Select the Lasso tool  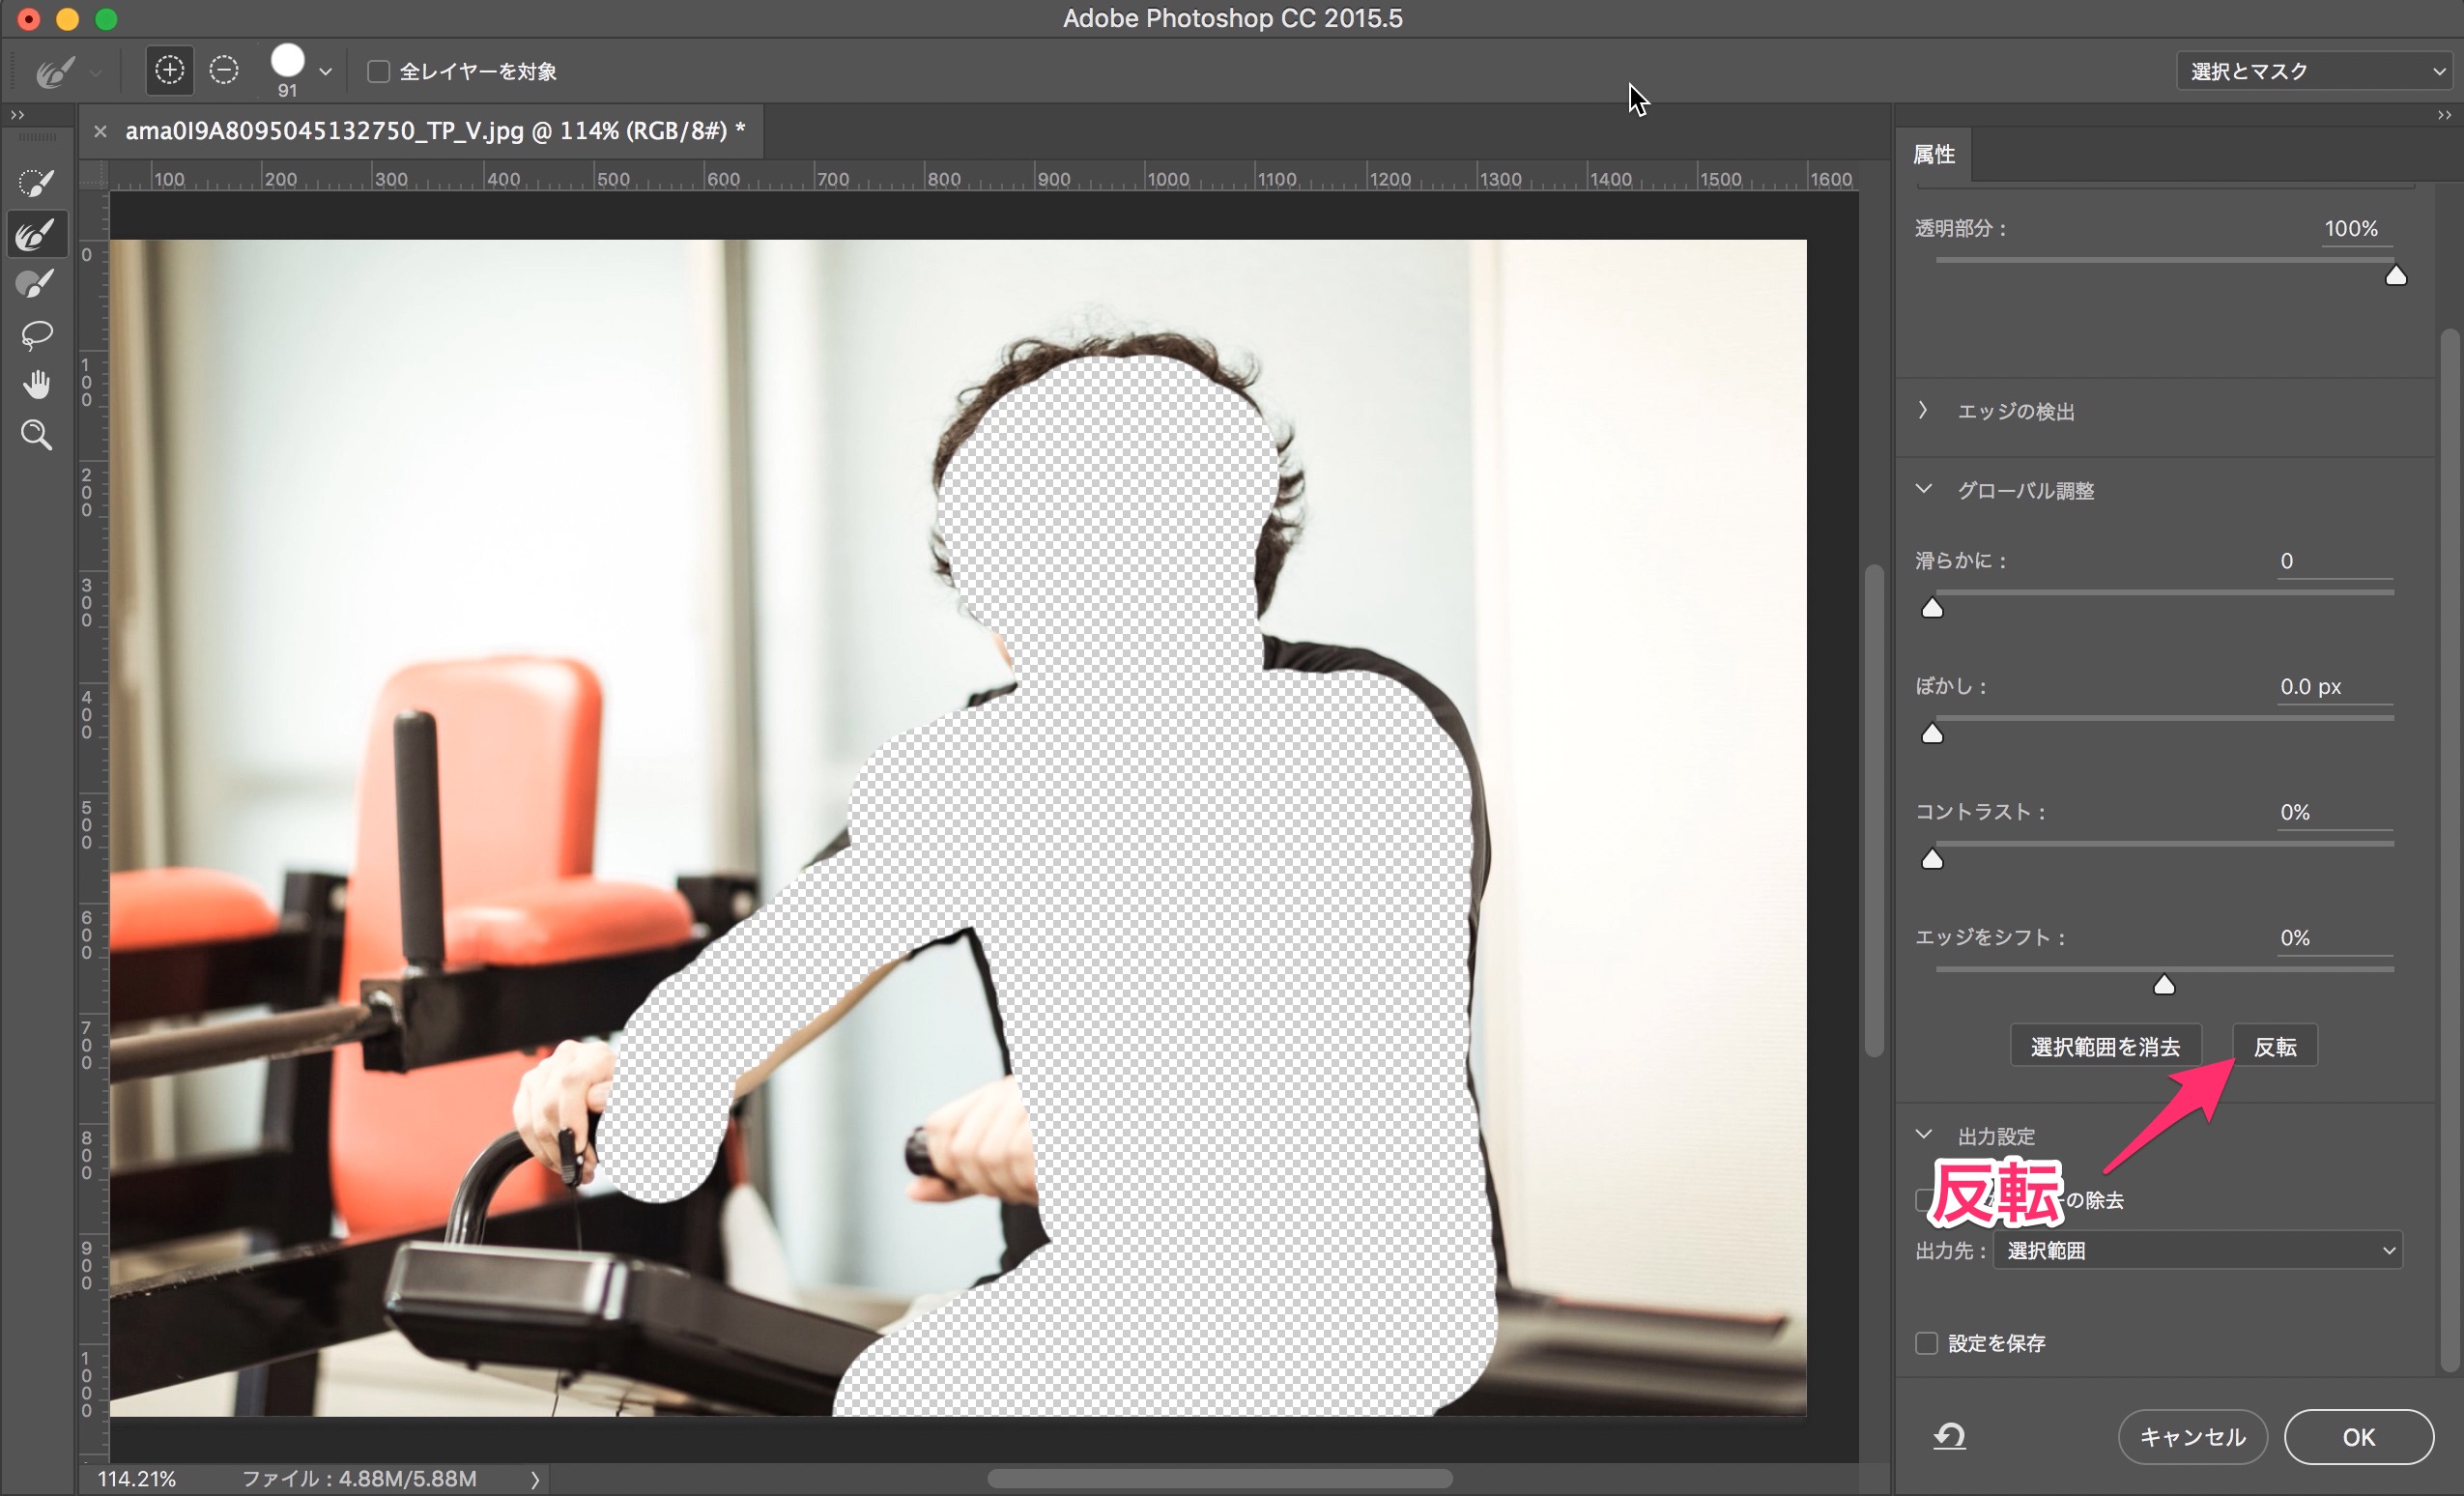(x=37, y=334)
